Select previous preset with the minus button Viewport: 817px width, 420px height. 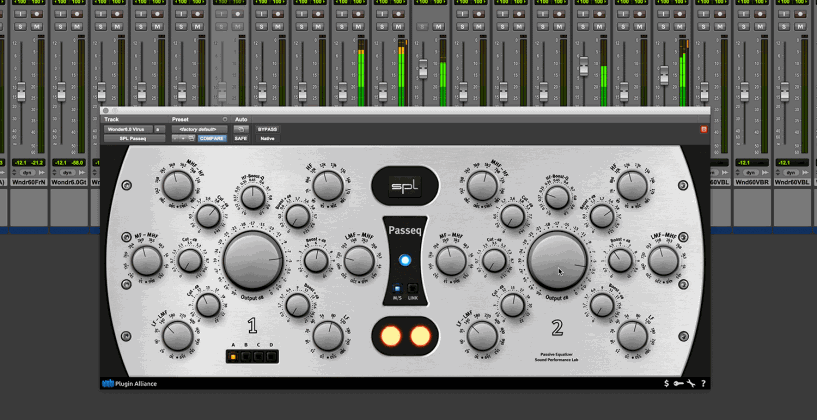point(176,138)
